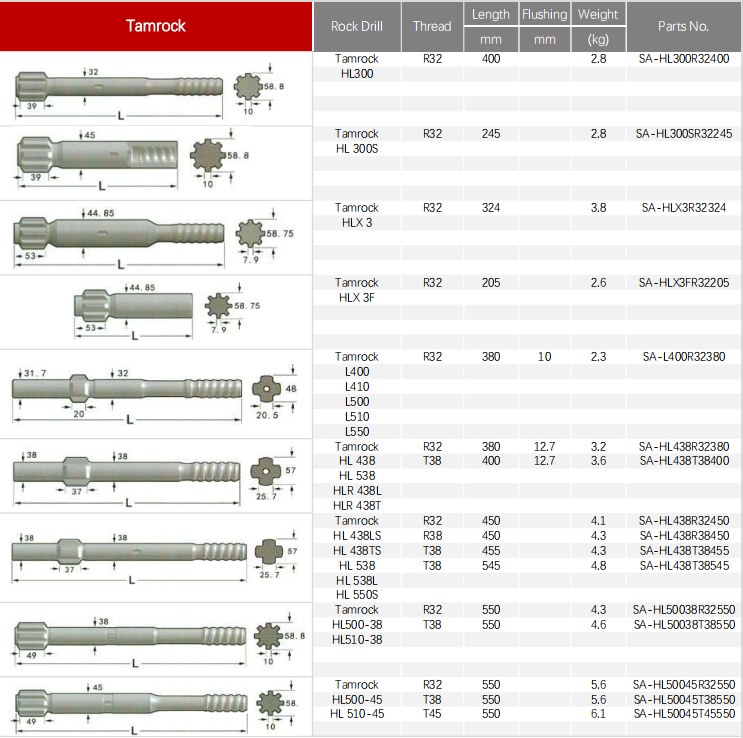Click the HLR 438T rock drill name

click(x=357, y=506)
